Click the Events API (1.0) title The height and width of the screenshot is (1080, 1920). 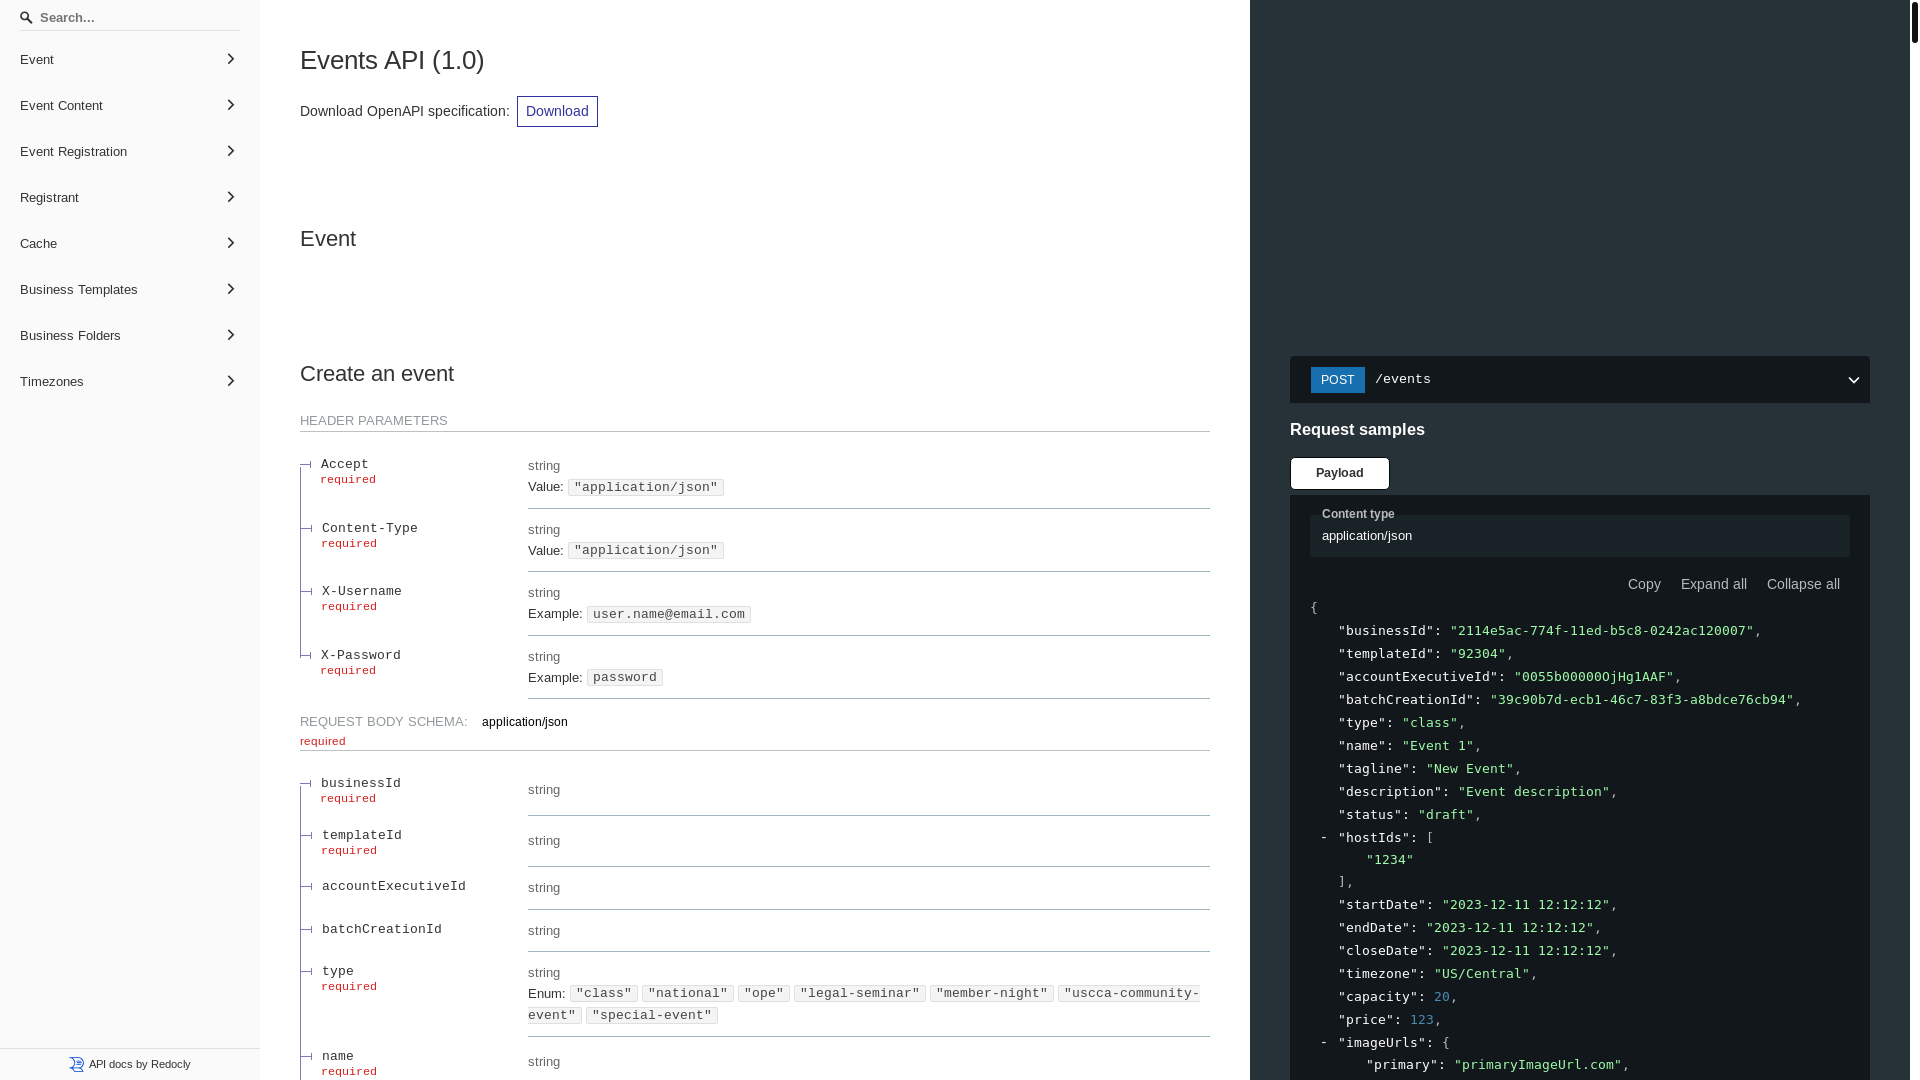pos(392,60)
